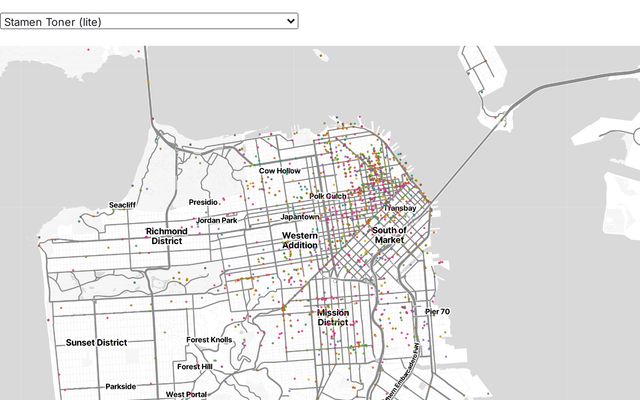Click the Polk Gulch label

click(x=328, y=196)
